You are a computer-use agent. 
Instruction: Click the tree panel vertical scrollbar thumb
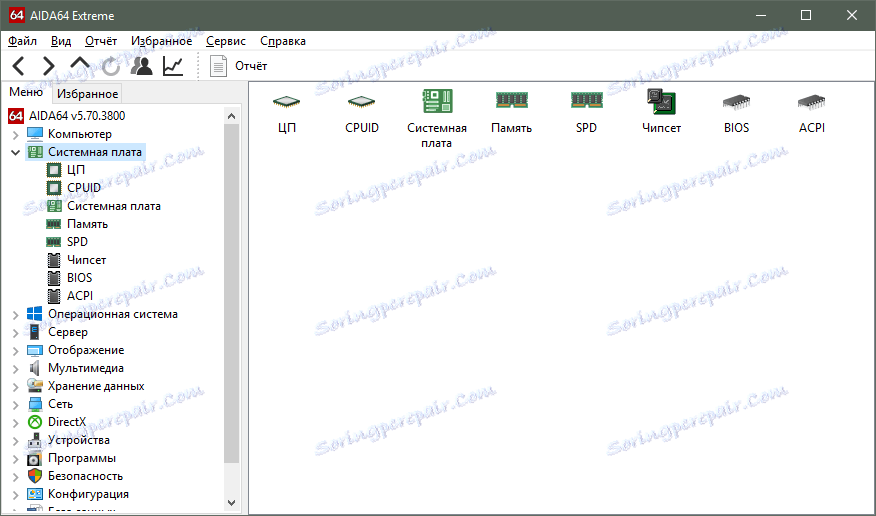(232, 294)
